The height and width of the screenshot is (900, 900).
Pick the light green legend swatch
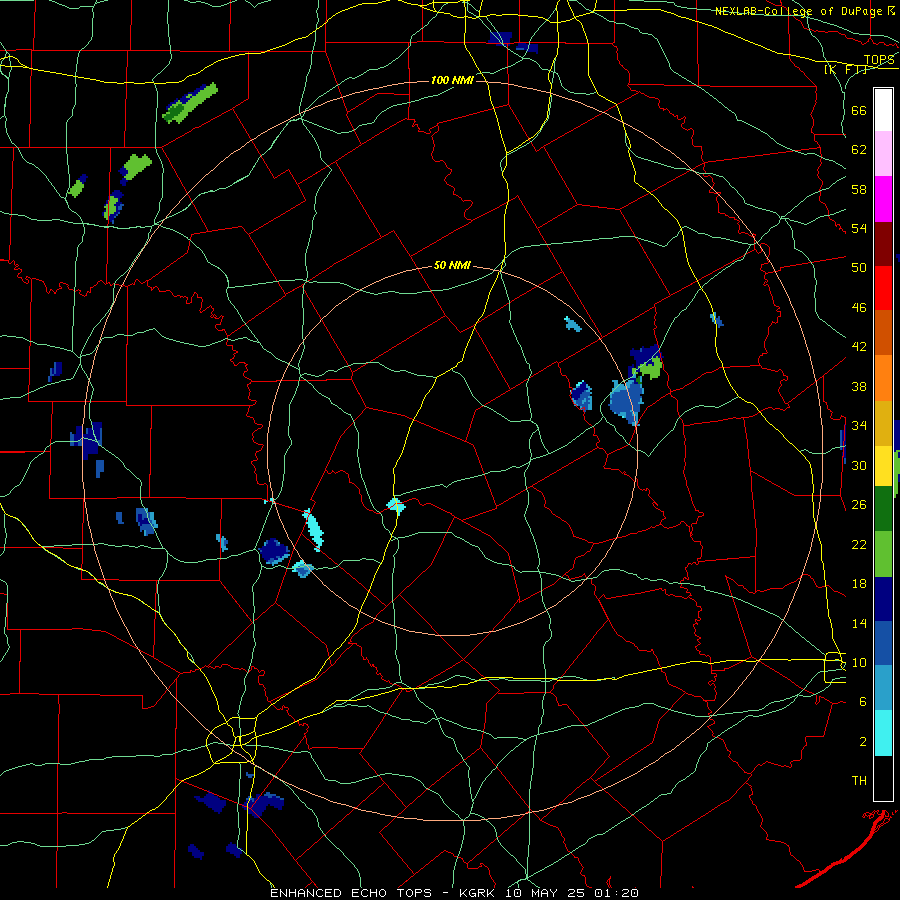click(883, 554)
